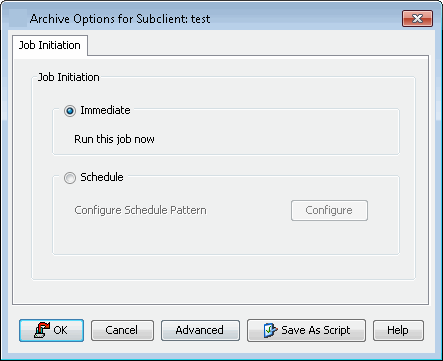Click the Immediate option label text

tap(105, 110)
